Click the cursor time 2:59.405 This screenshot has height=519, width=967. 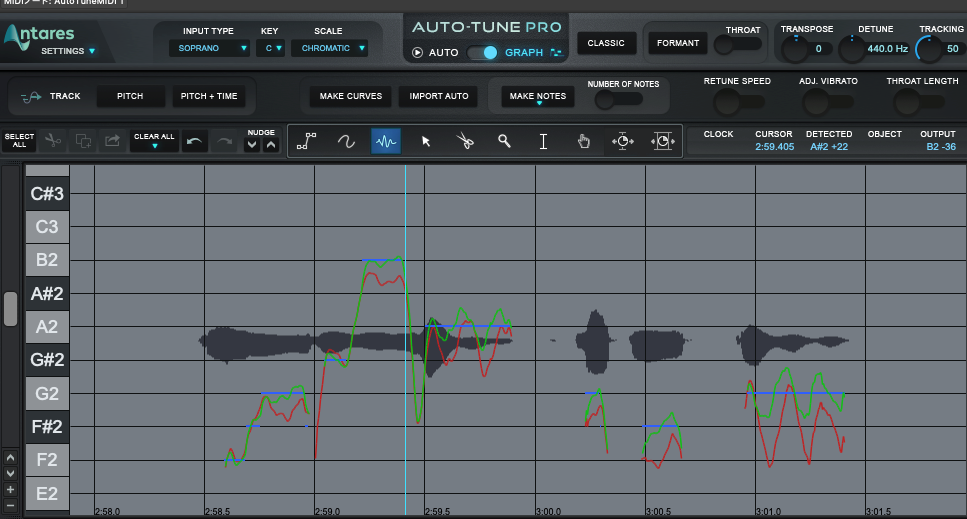click(x=775, y=147)
